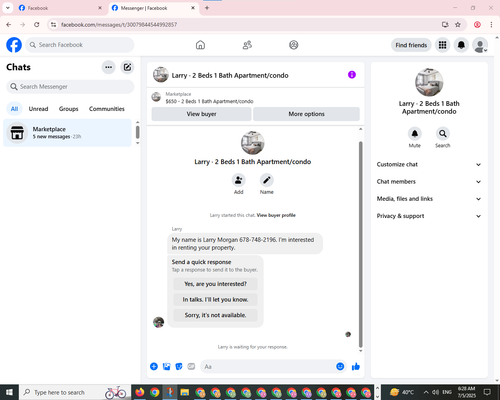Click the Find friends button
The height and width of the screenshot is (400, 500).
[411, 45]
